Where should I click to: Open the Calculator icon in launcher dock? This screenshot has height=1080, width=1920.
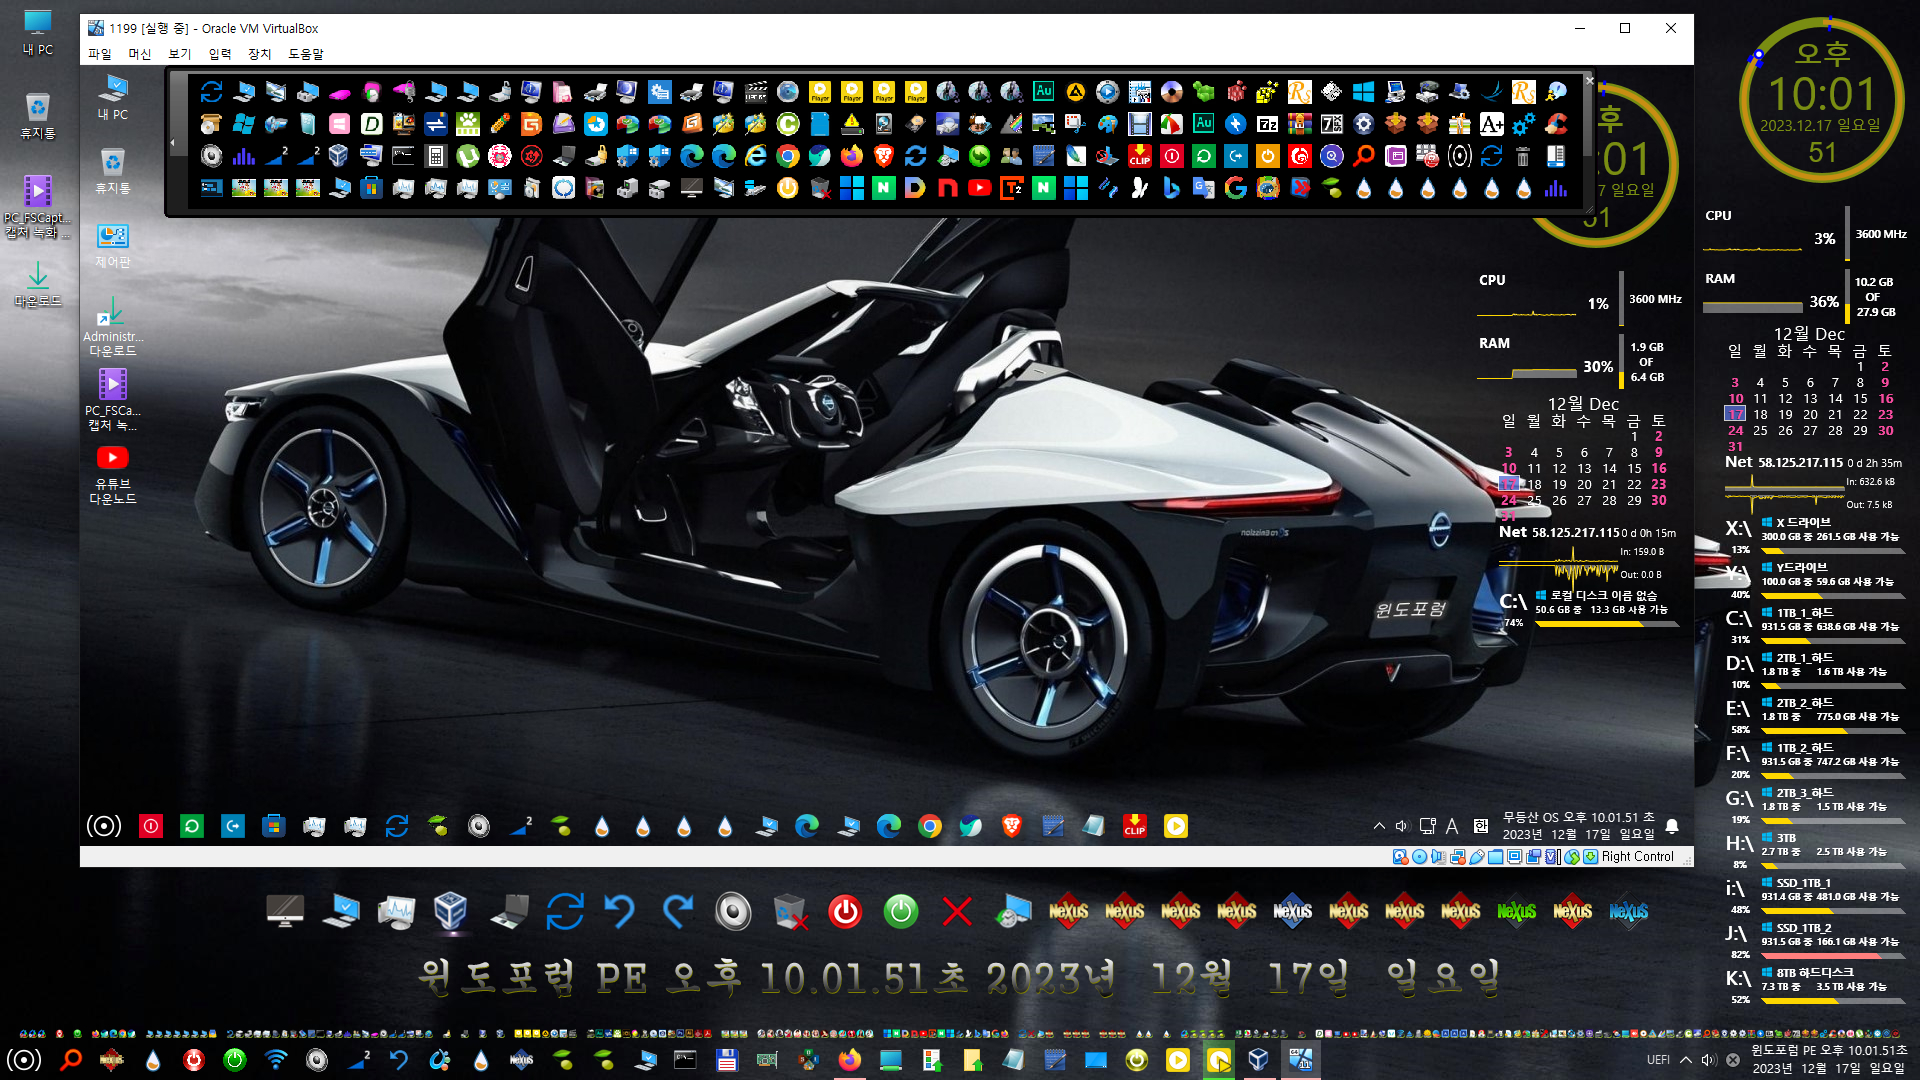coord(436,156)
